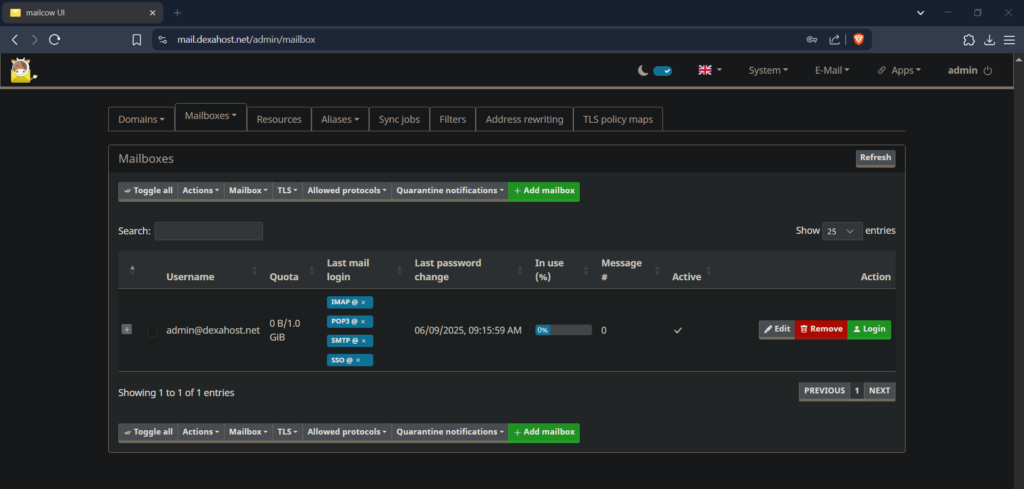Image resolution: width=1024 pixels, height=489 pixels.
Task: Edit the admin@dexahost.net mailbox
Action: click(777, 330)
